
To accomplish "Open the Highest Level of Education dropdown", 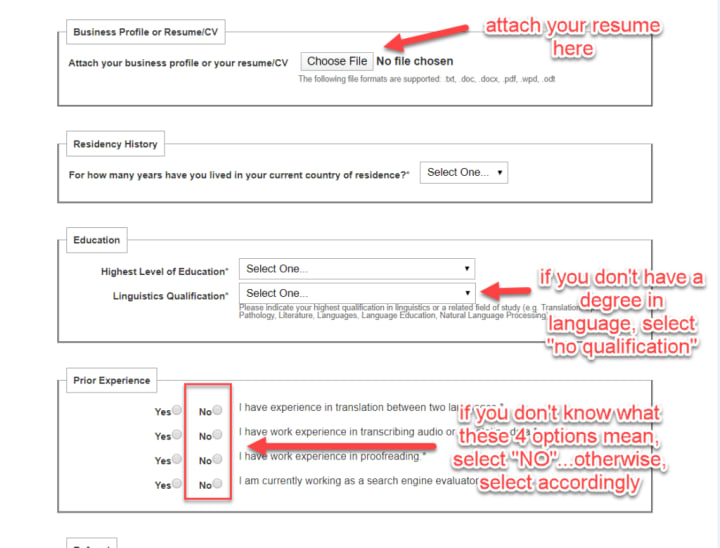I will tap(357, 269).
